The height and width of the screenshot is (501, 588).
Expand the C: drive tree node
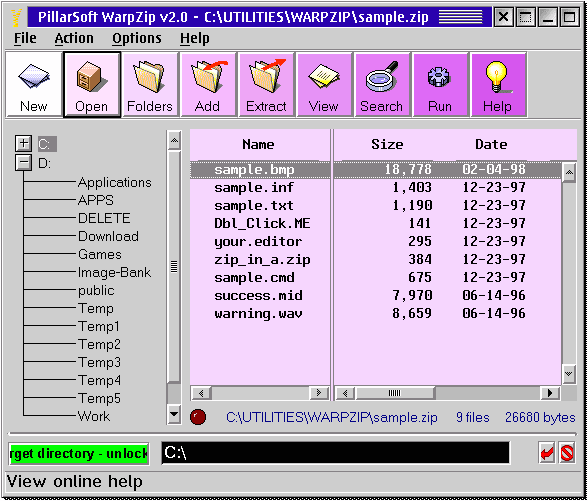[23, 143]
